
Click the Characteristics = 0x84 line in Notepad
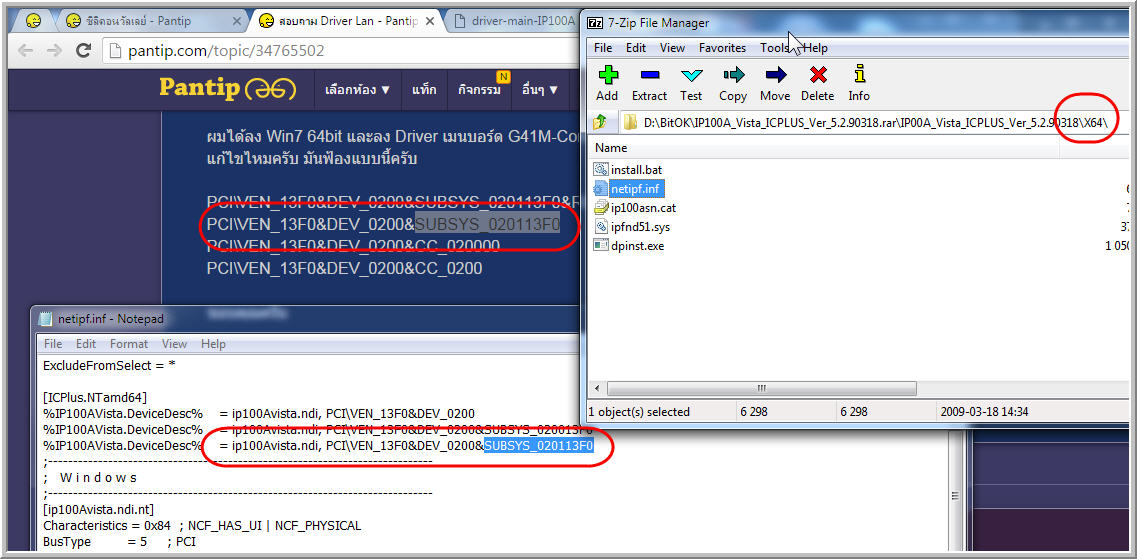(202, 525)
